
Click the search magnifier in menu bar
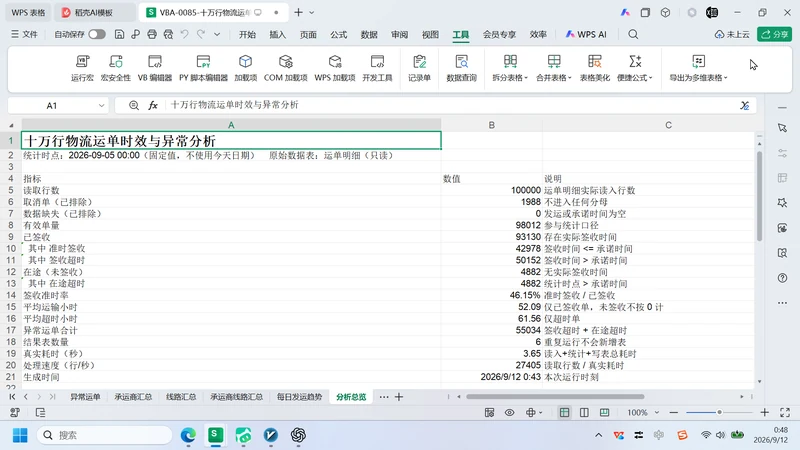point(633,34)
